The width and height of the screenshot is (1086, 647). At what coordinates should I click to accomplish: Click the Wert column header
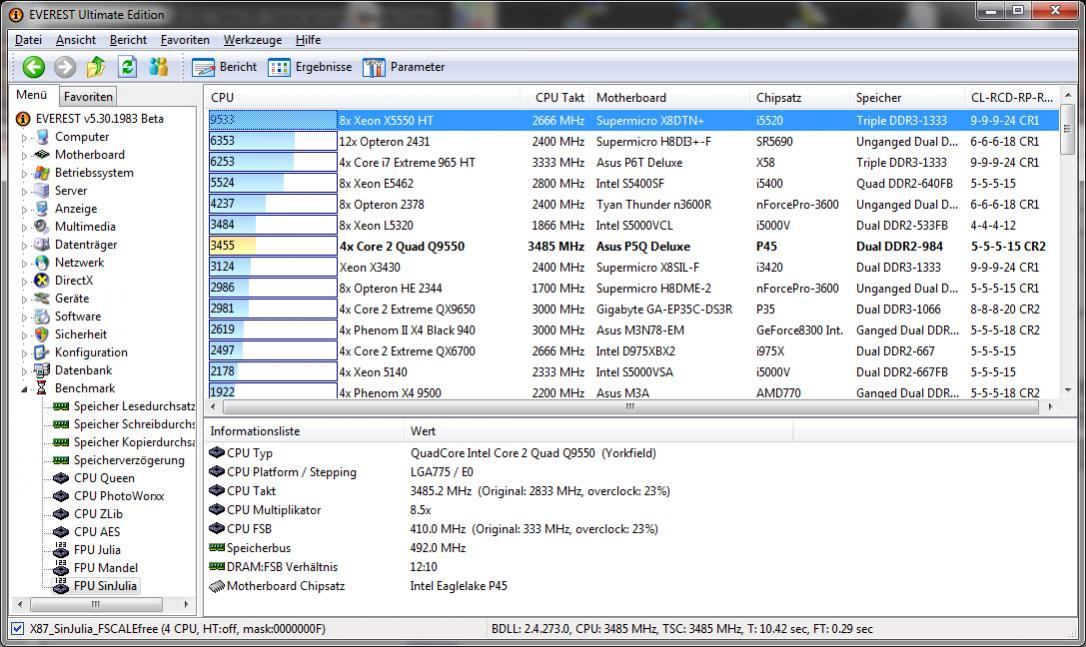pyautogui.click(x=598, y=432)
